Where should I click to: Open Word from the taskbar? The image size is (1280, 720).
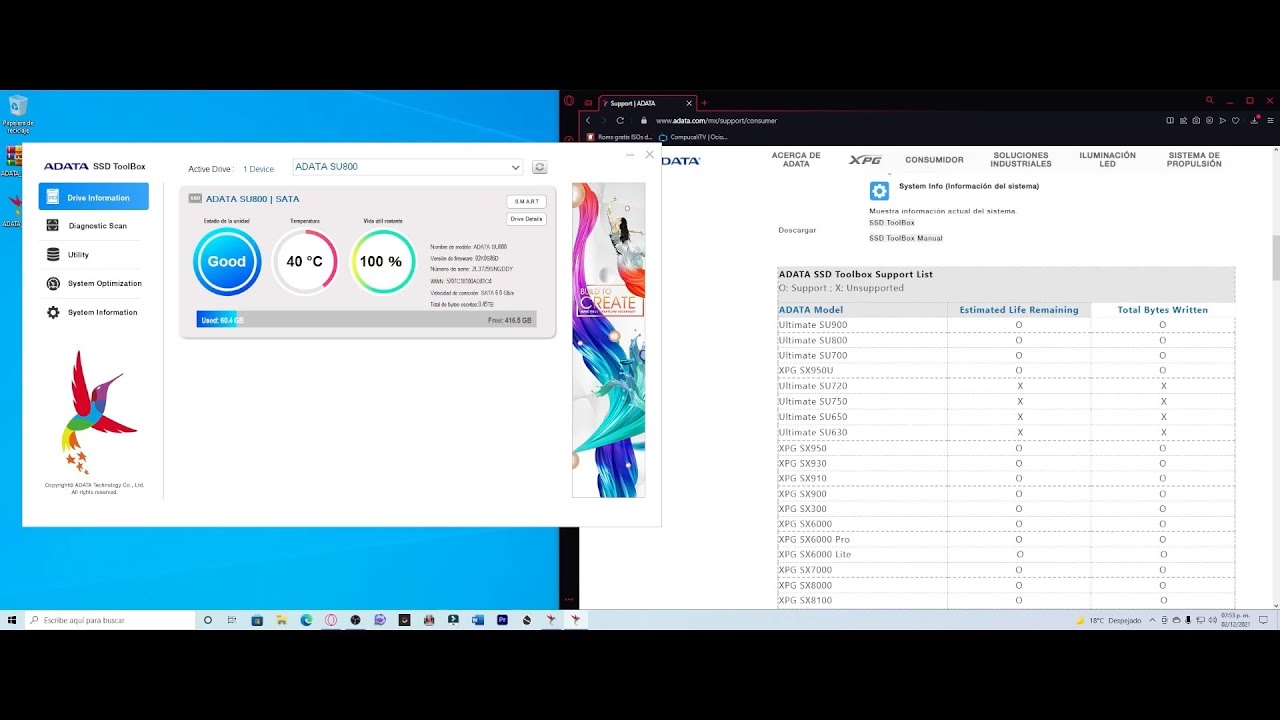point(478,620)
